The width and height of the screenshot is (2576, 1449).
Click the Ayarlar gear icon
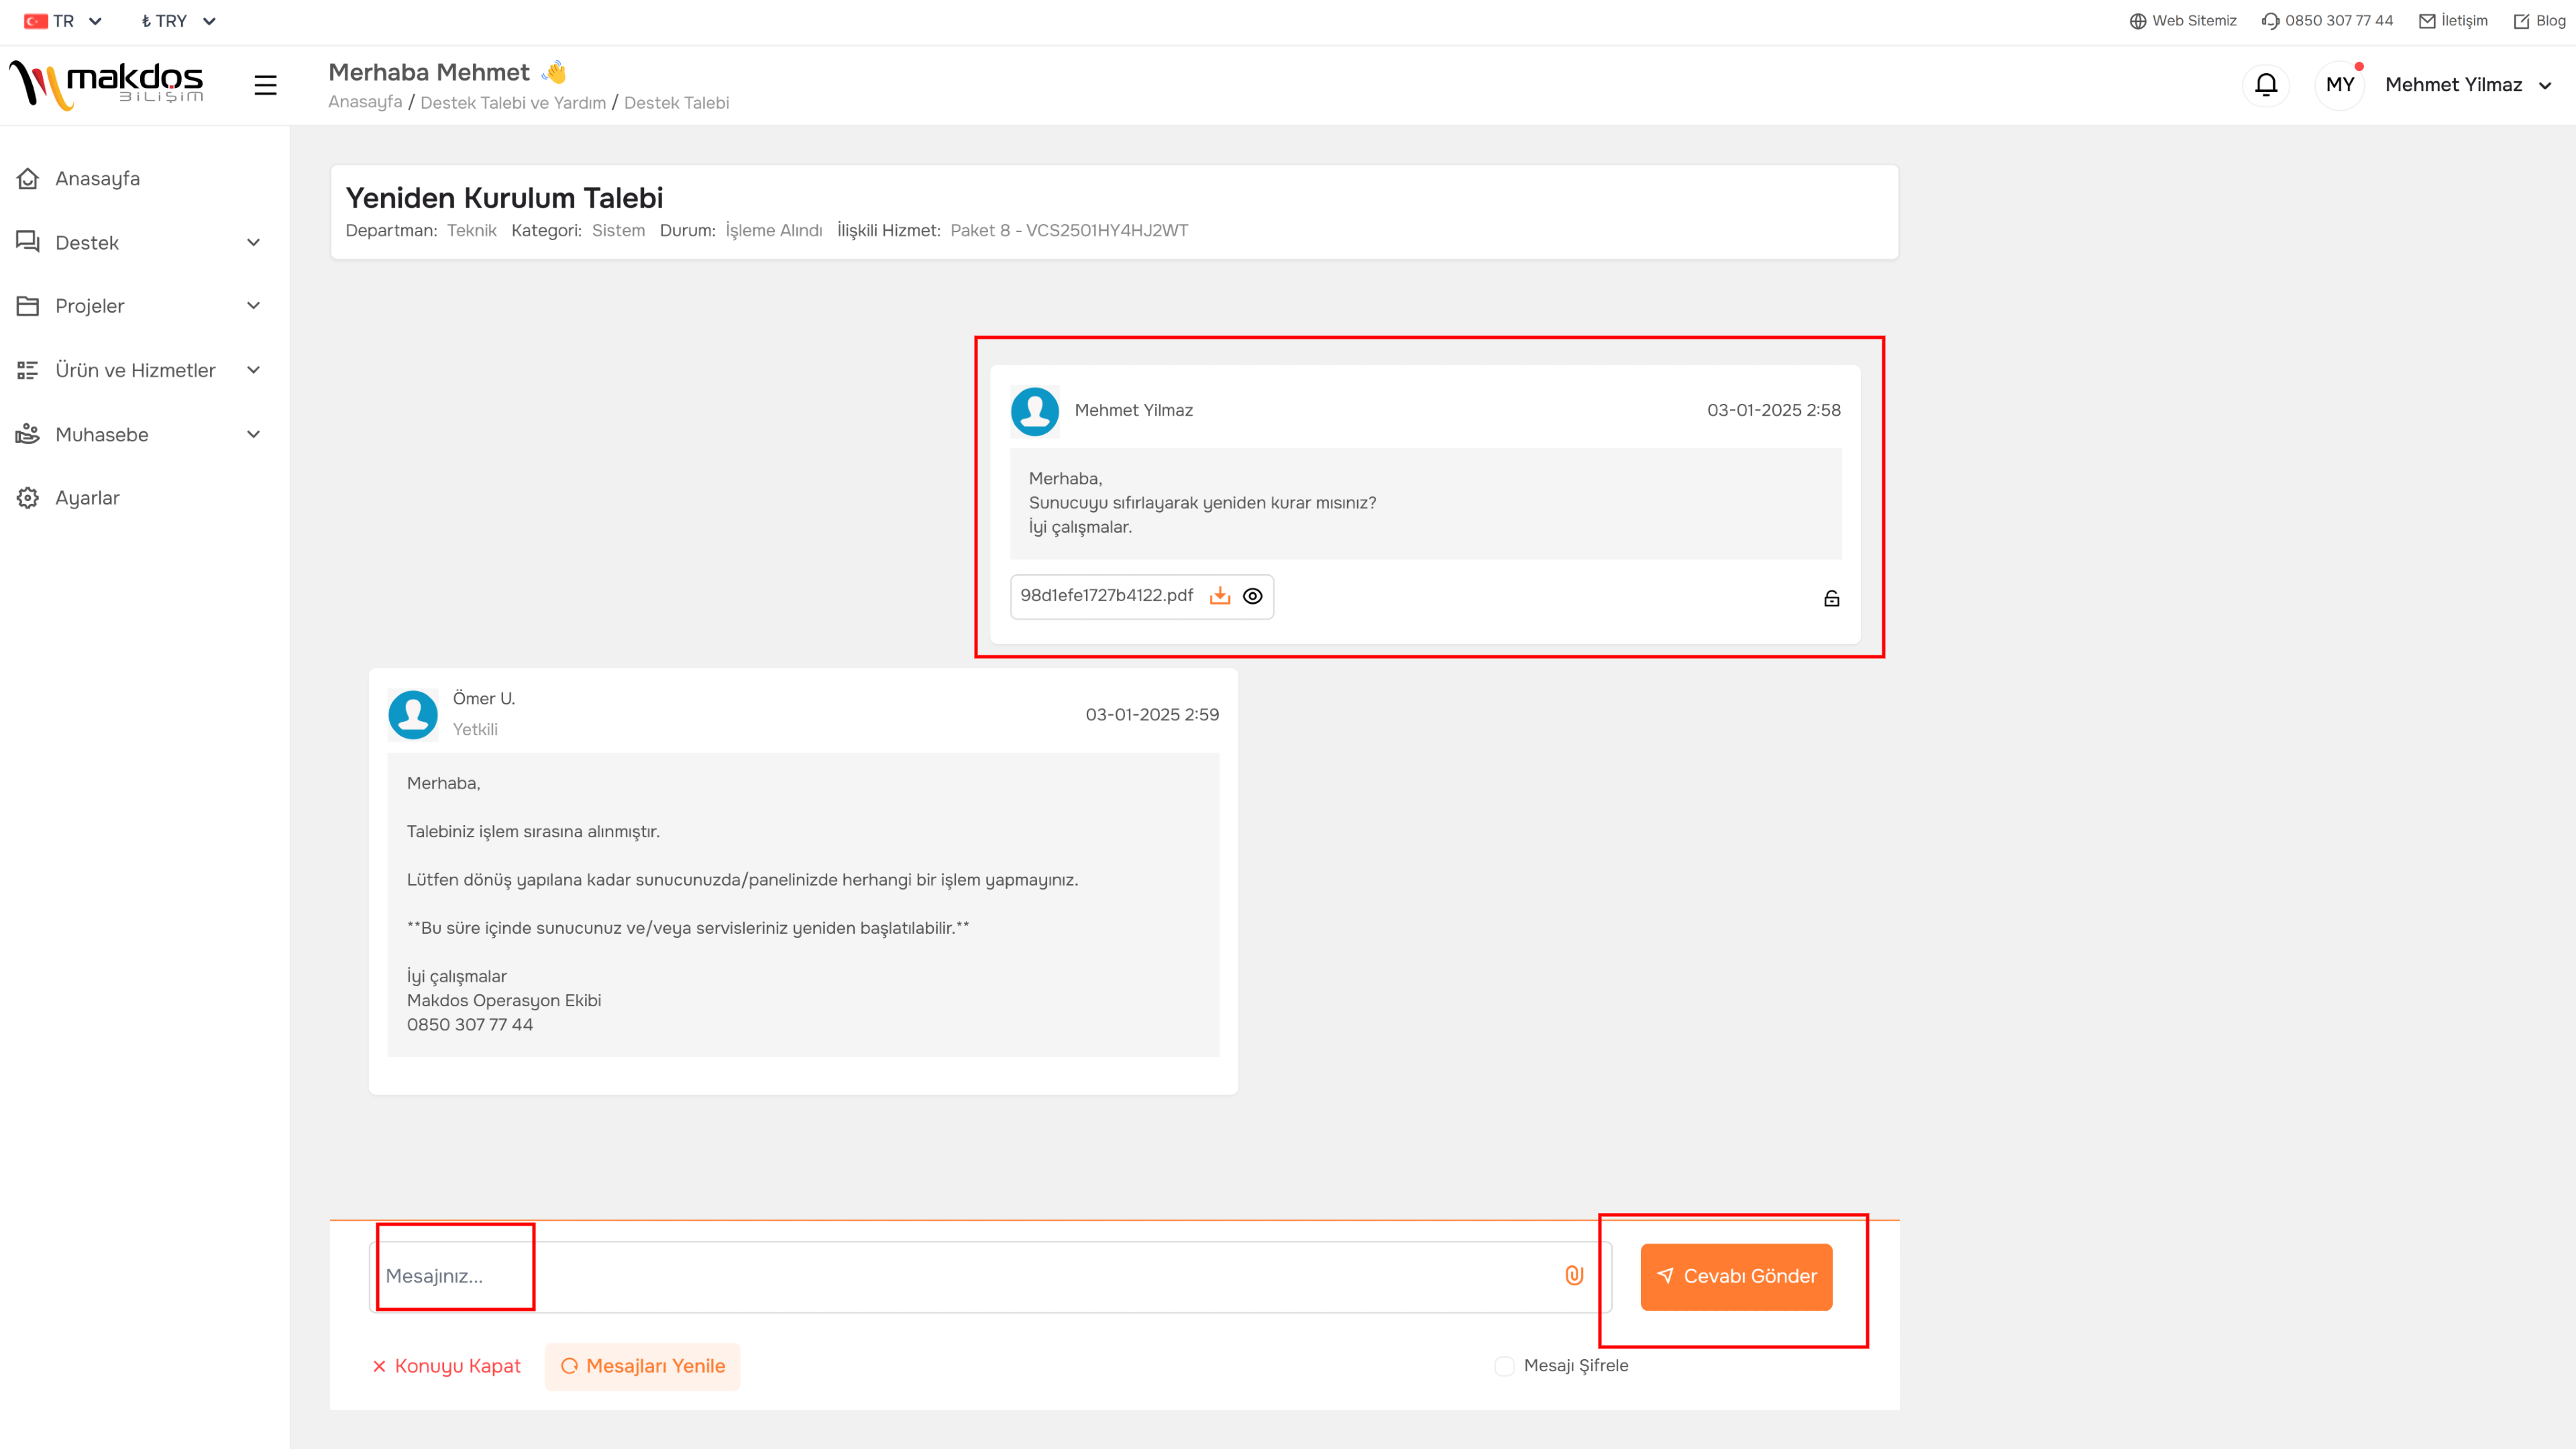(28, 498)
